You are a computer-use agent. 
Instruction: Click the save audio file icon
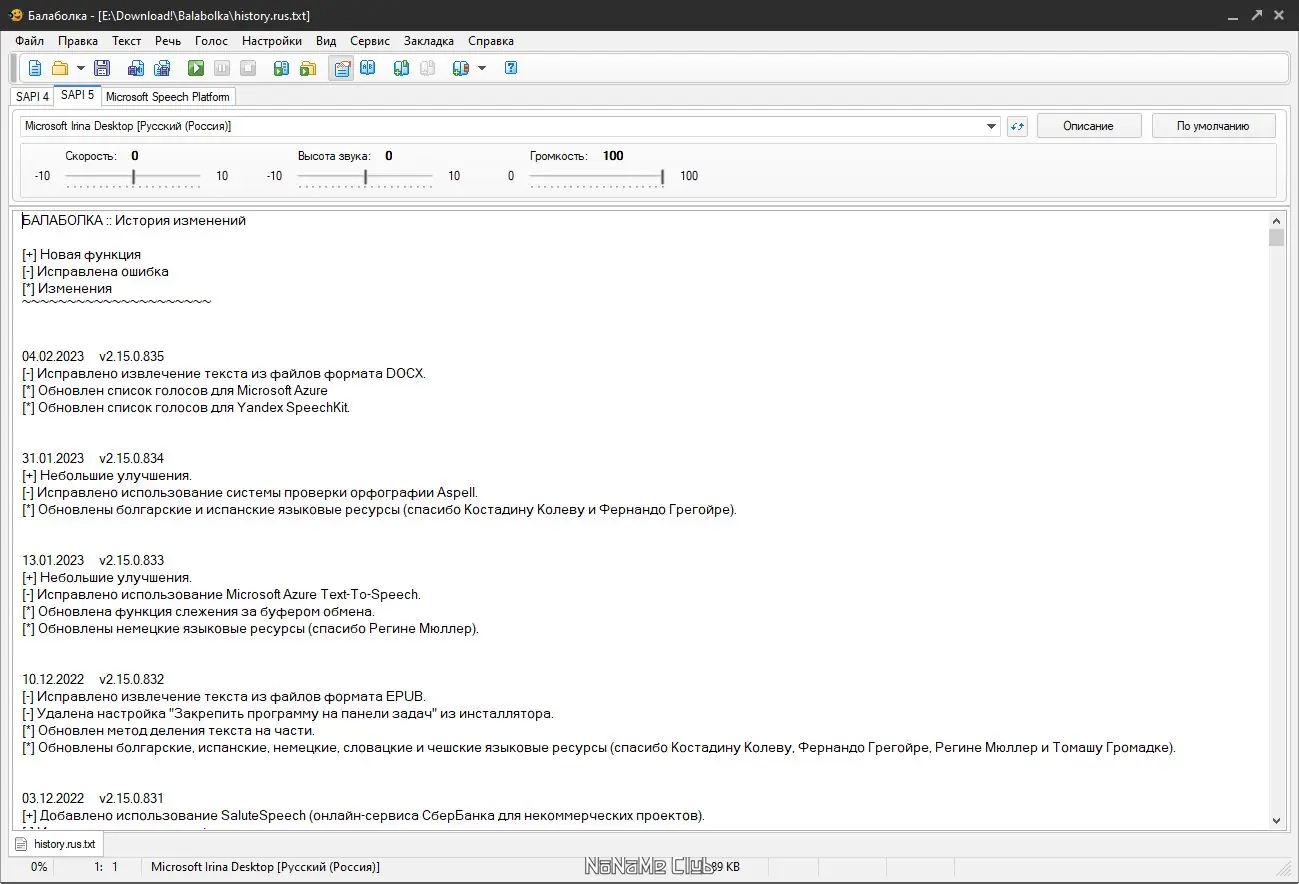click(136, 68)
